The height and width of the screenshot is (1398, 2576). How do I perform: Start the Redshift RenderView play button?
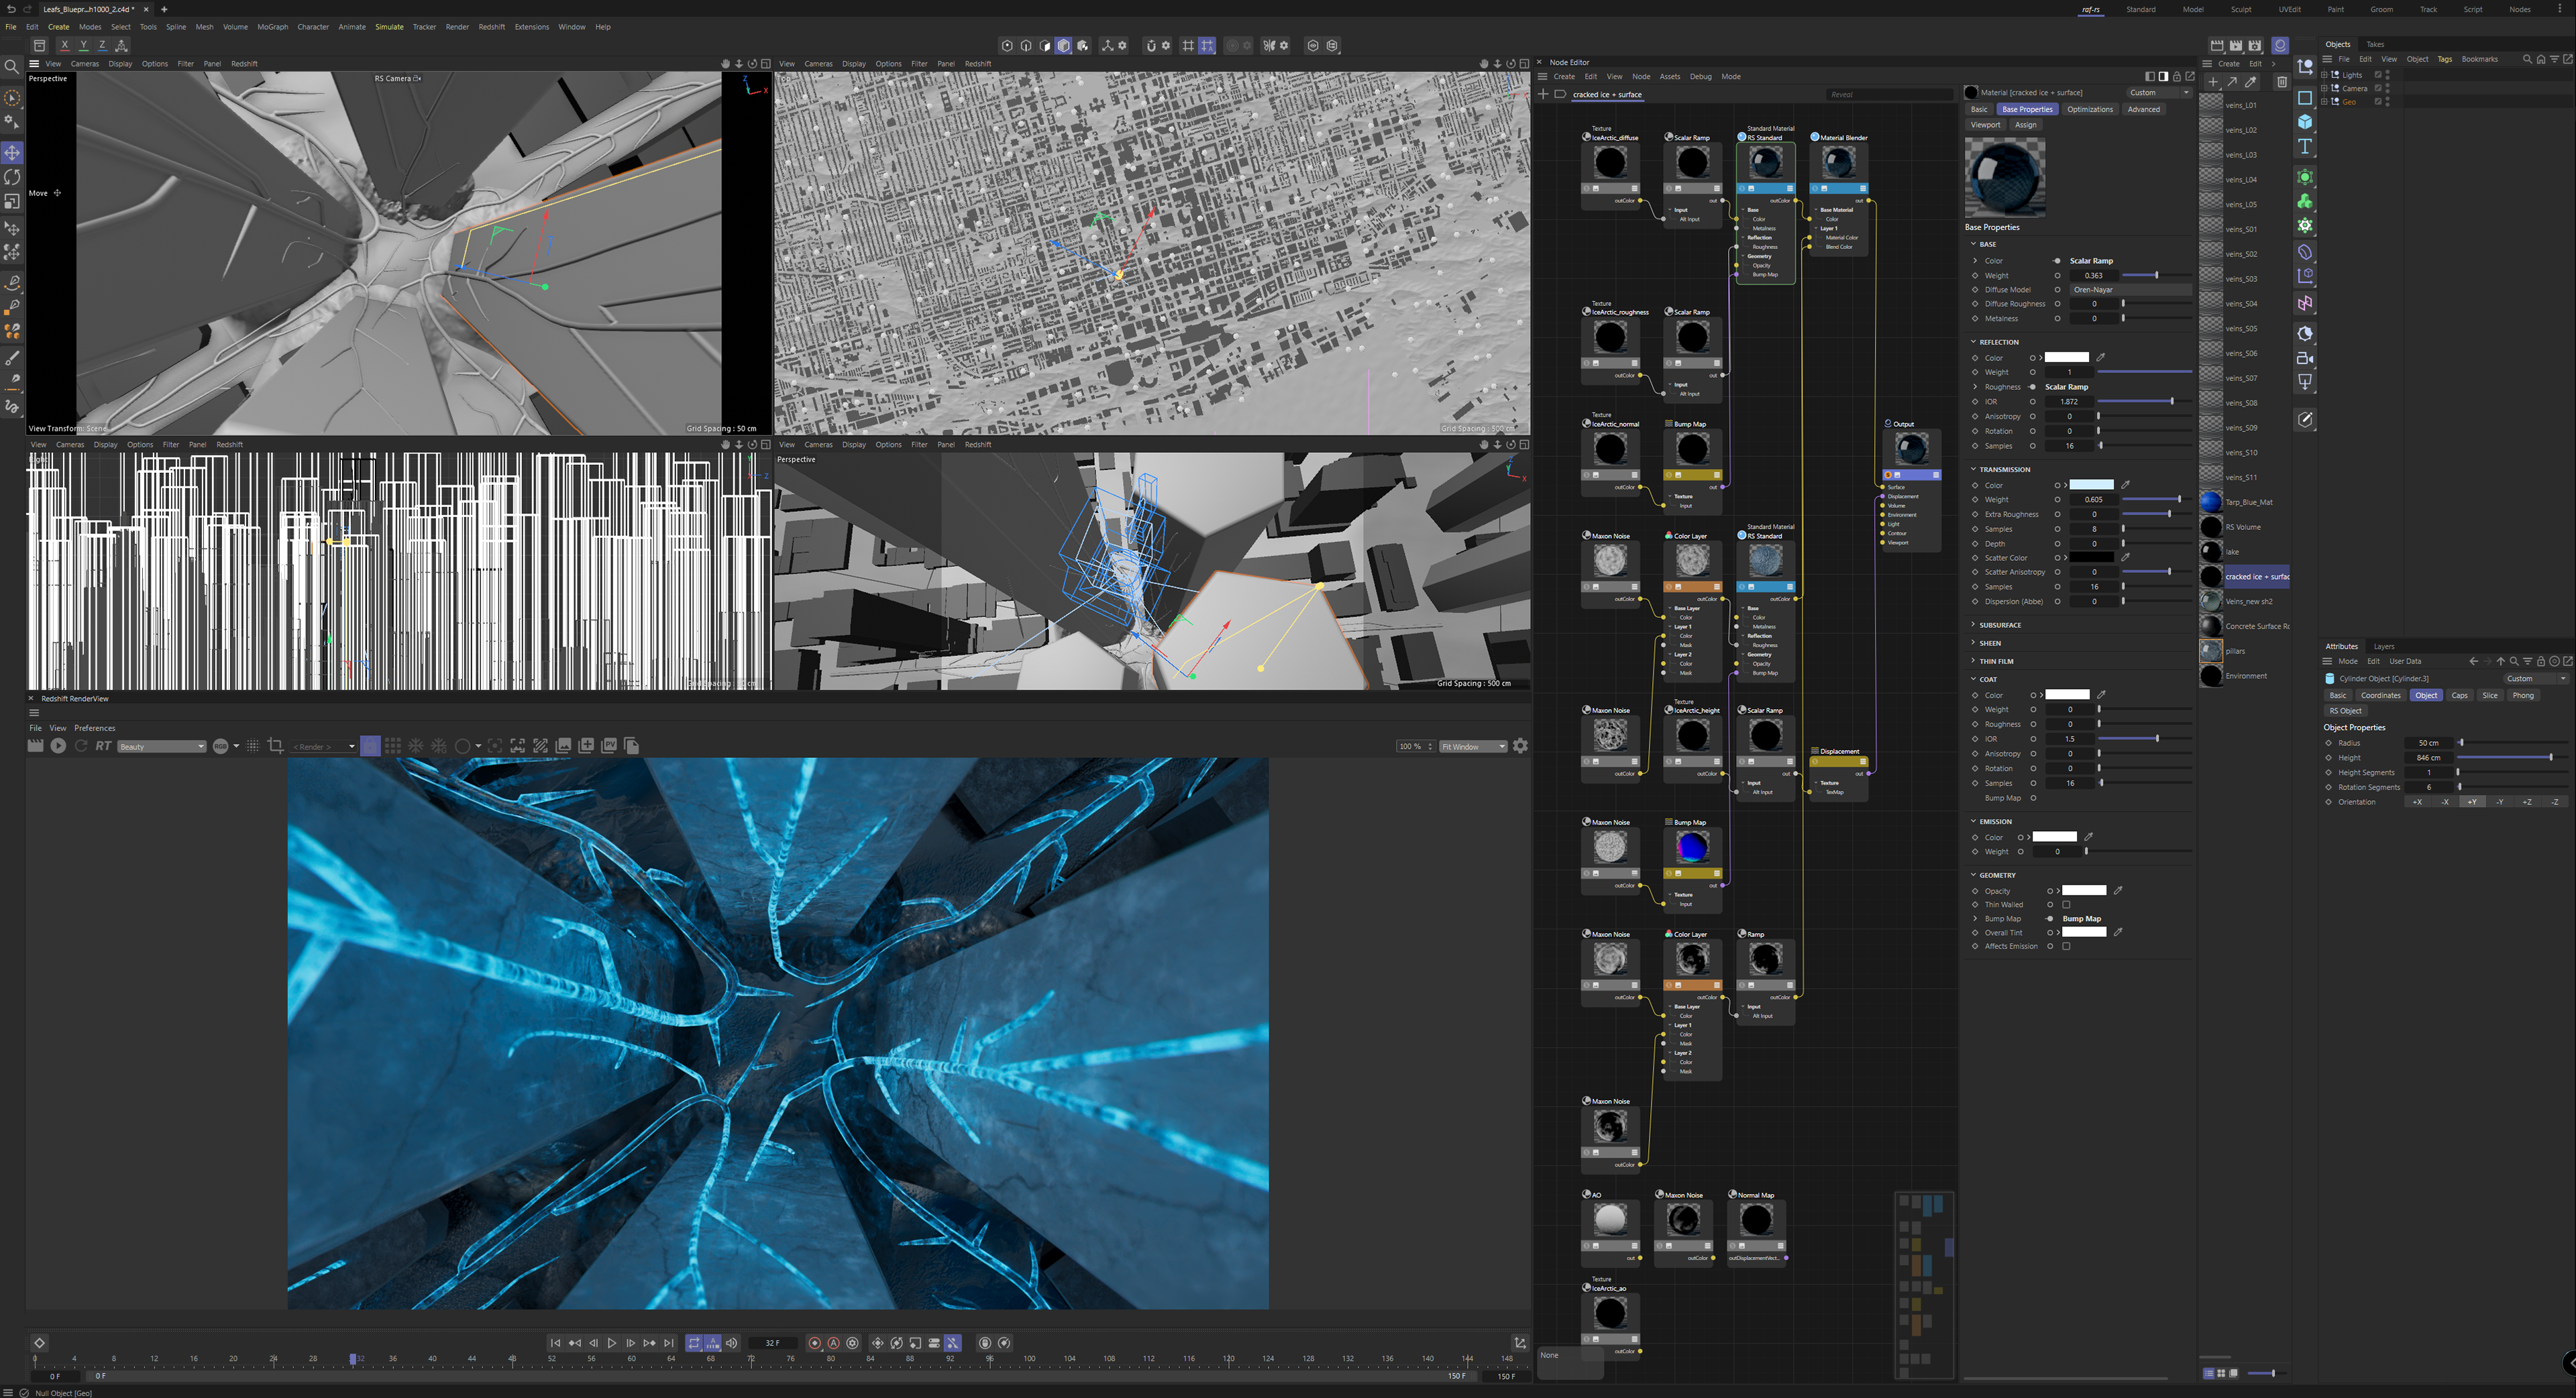58,746
